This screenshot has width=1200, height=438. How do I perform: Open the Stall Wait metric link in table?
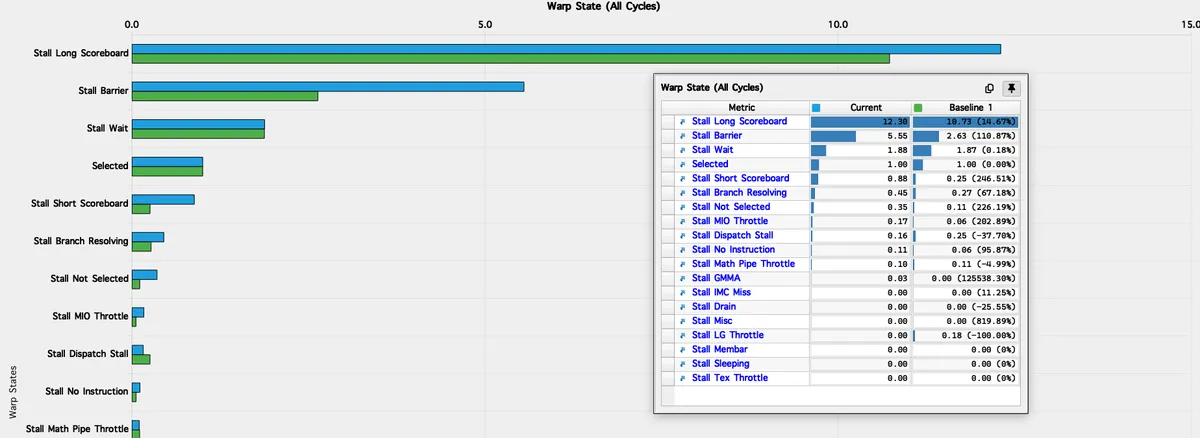coord(714,150)
